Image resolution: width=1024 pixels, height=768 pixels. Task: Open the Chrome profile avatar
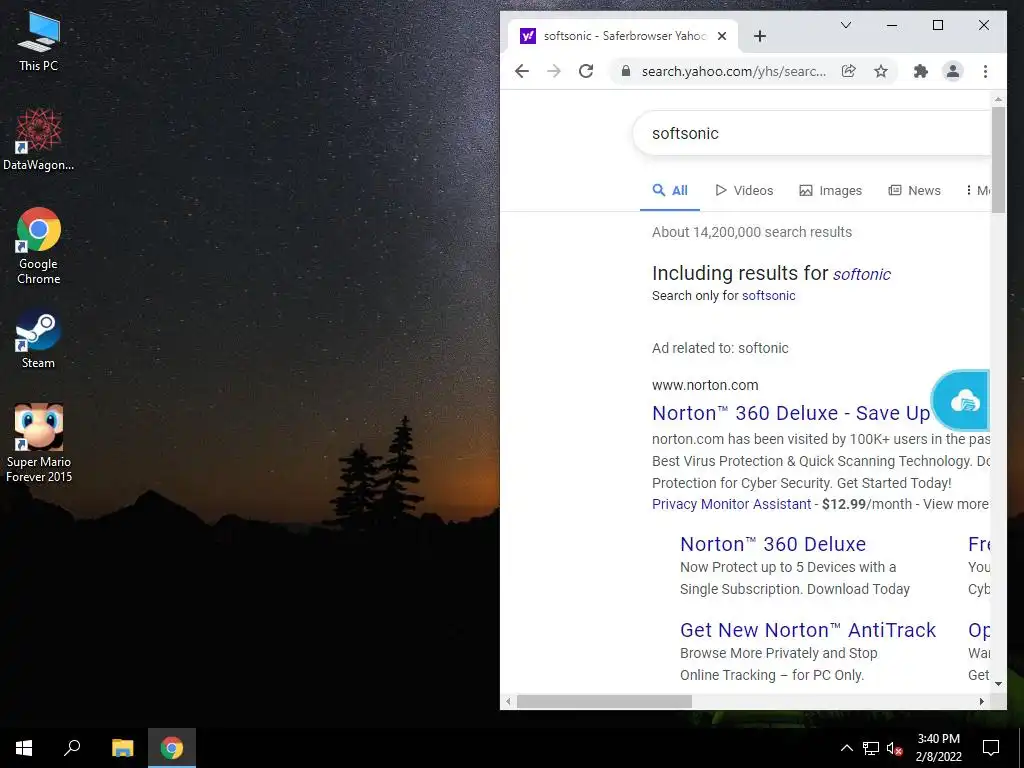click(953, 71)
